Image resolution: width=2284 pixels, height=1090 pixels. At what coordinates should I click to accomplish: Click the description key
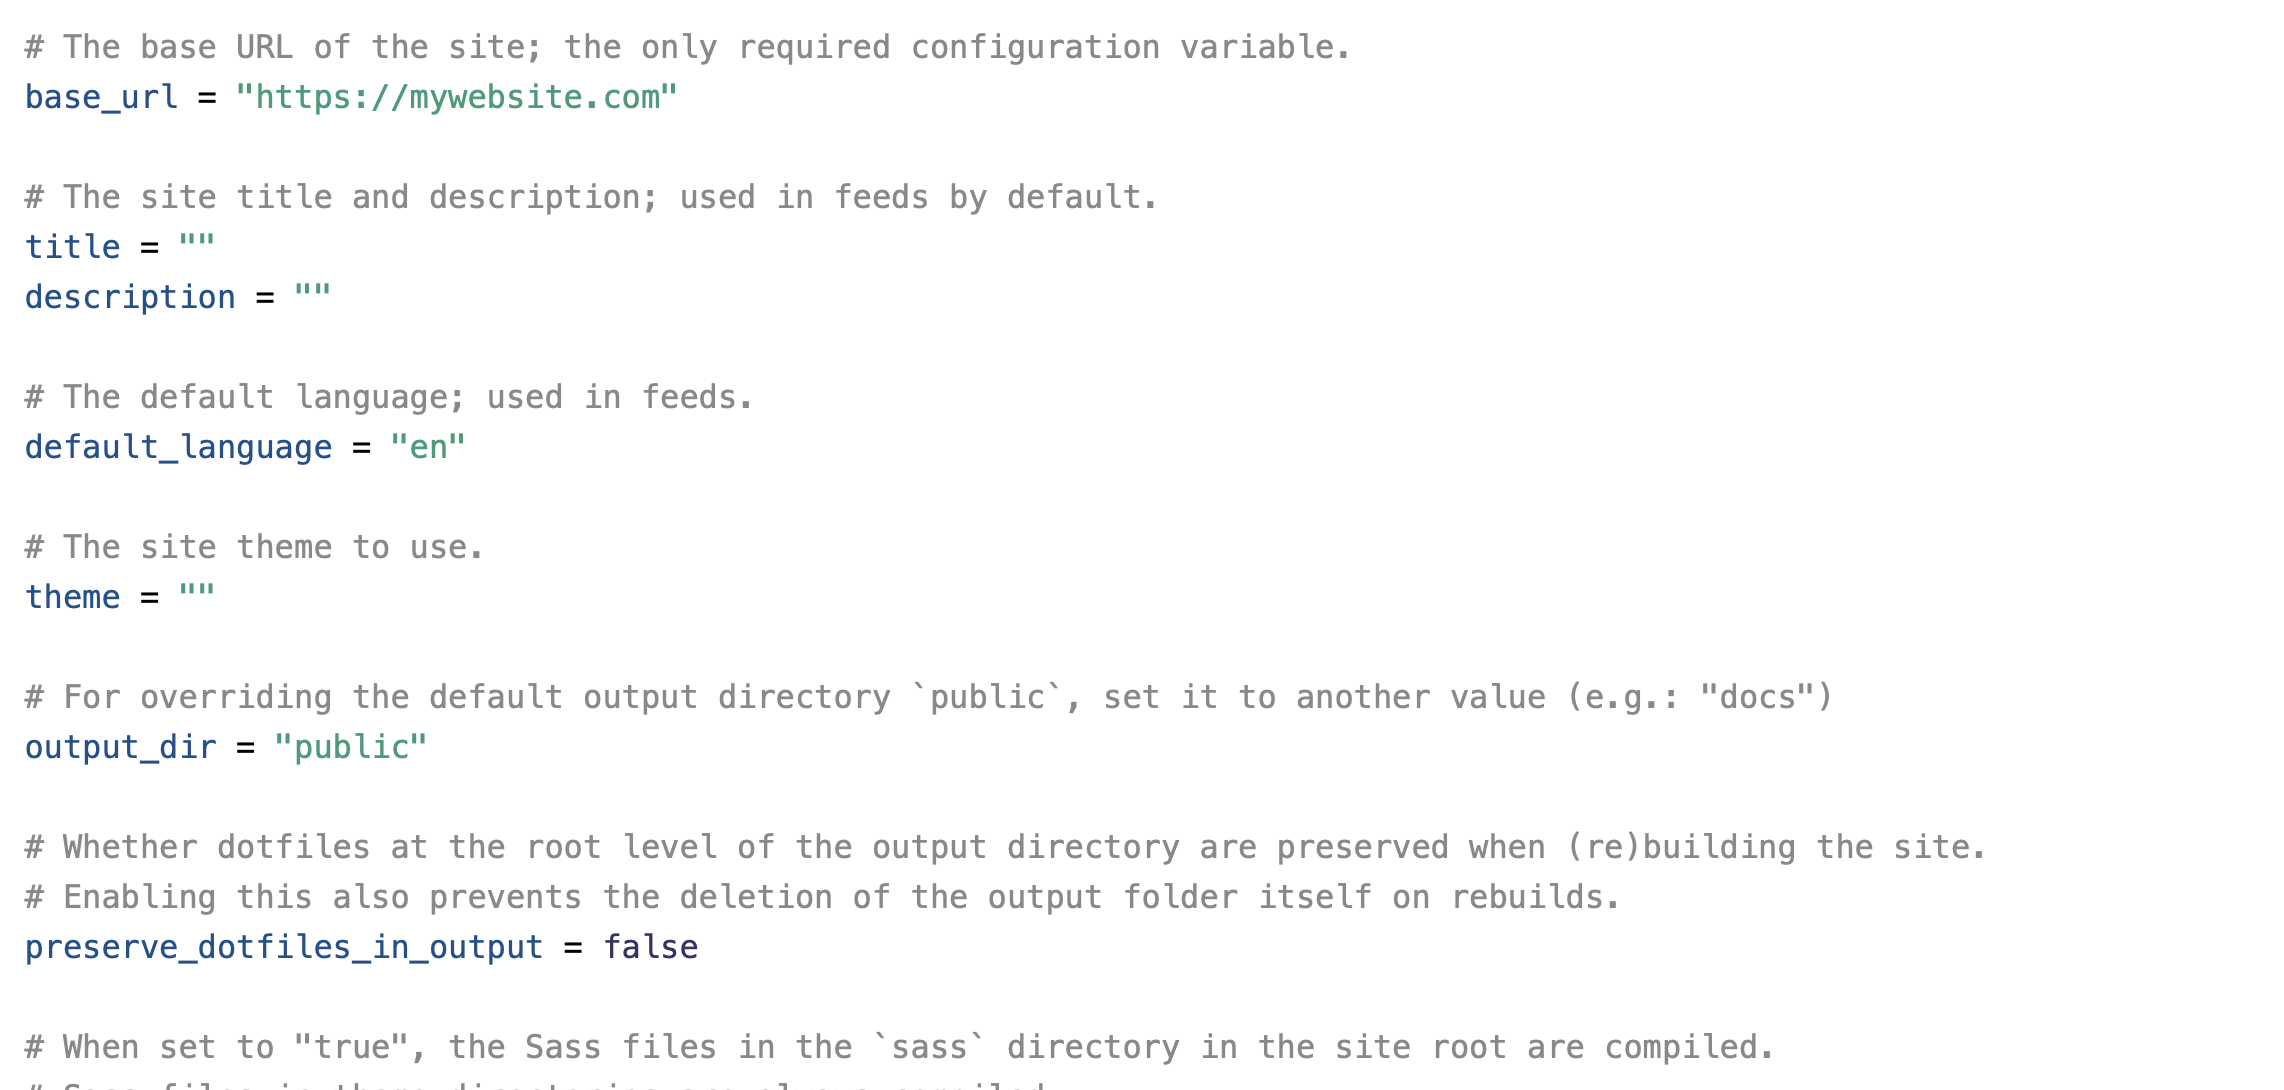pyautogui.click(x=130, y=297)
